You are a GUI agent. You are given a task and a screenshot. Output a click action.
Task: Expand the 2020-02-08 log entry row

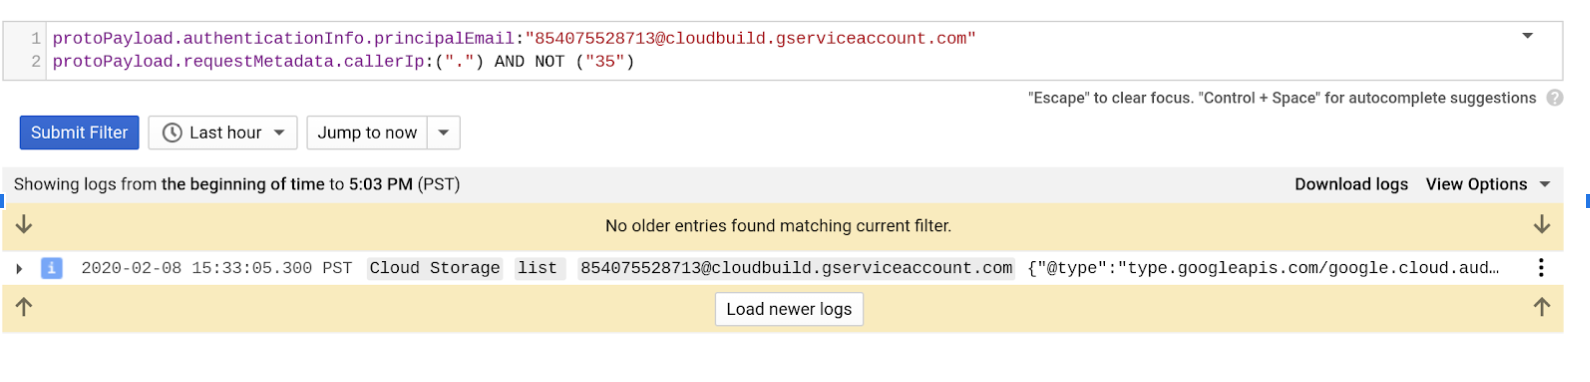click(19, 268)
